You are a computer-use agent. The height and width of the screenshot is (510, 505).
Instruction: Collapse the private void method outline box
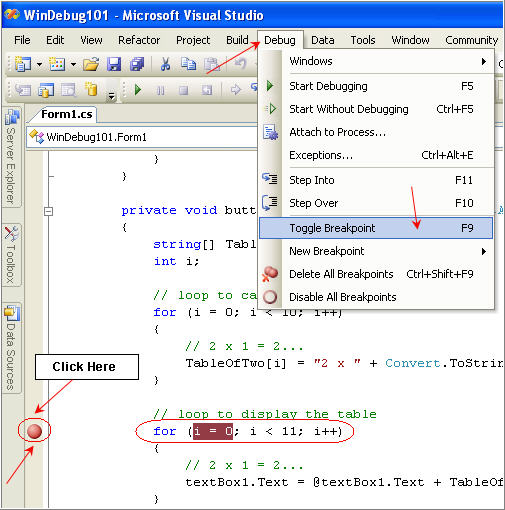tap(48, 211)
